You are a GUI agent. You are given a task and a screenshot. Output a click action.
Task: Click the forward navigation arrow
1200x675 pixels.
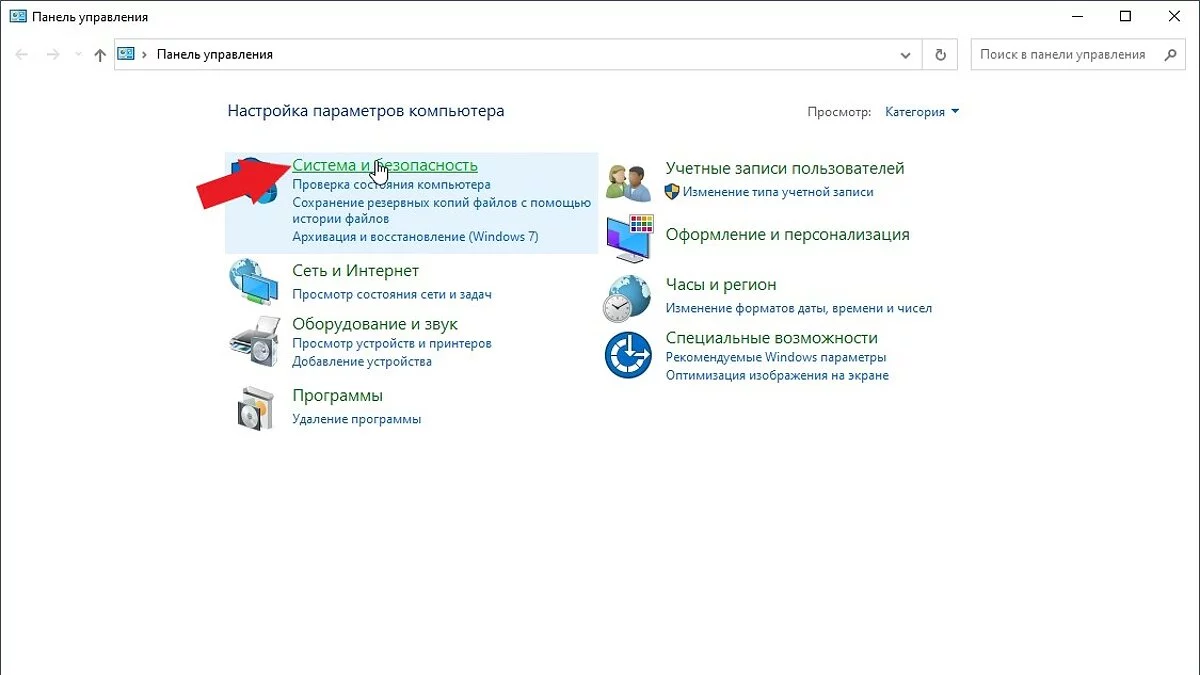coord(53,55)
